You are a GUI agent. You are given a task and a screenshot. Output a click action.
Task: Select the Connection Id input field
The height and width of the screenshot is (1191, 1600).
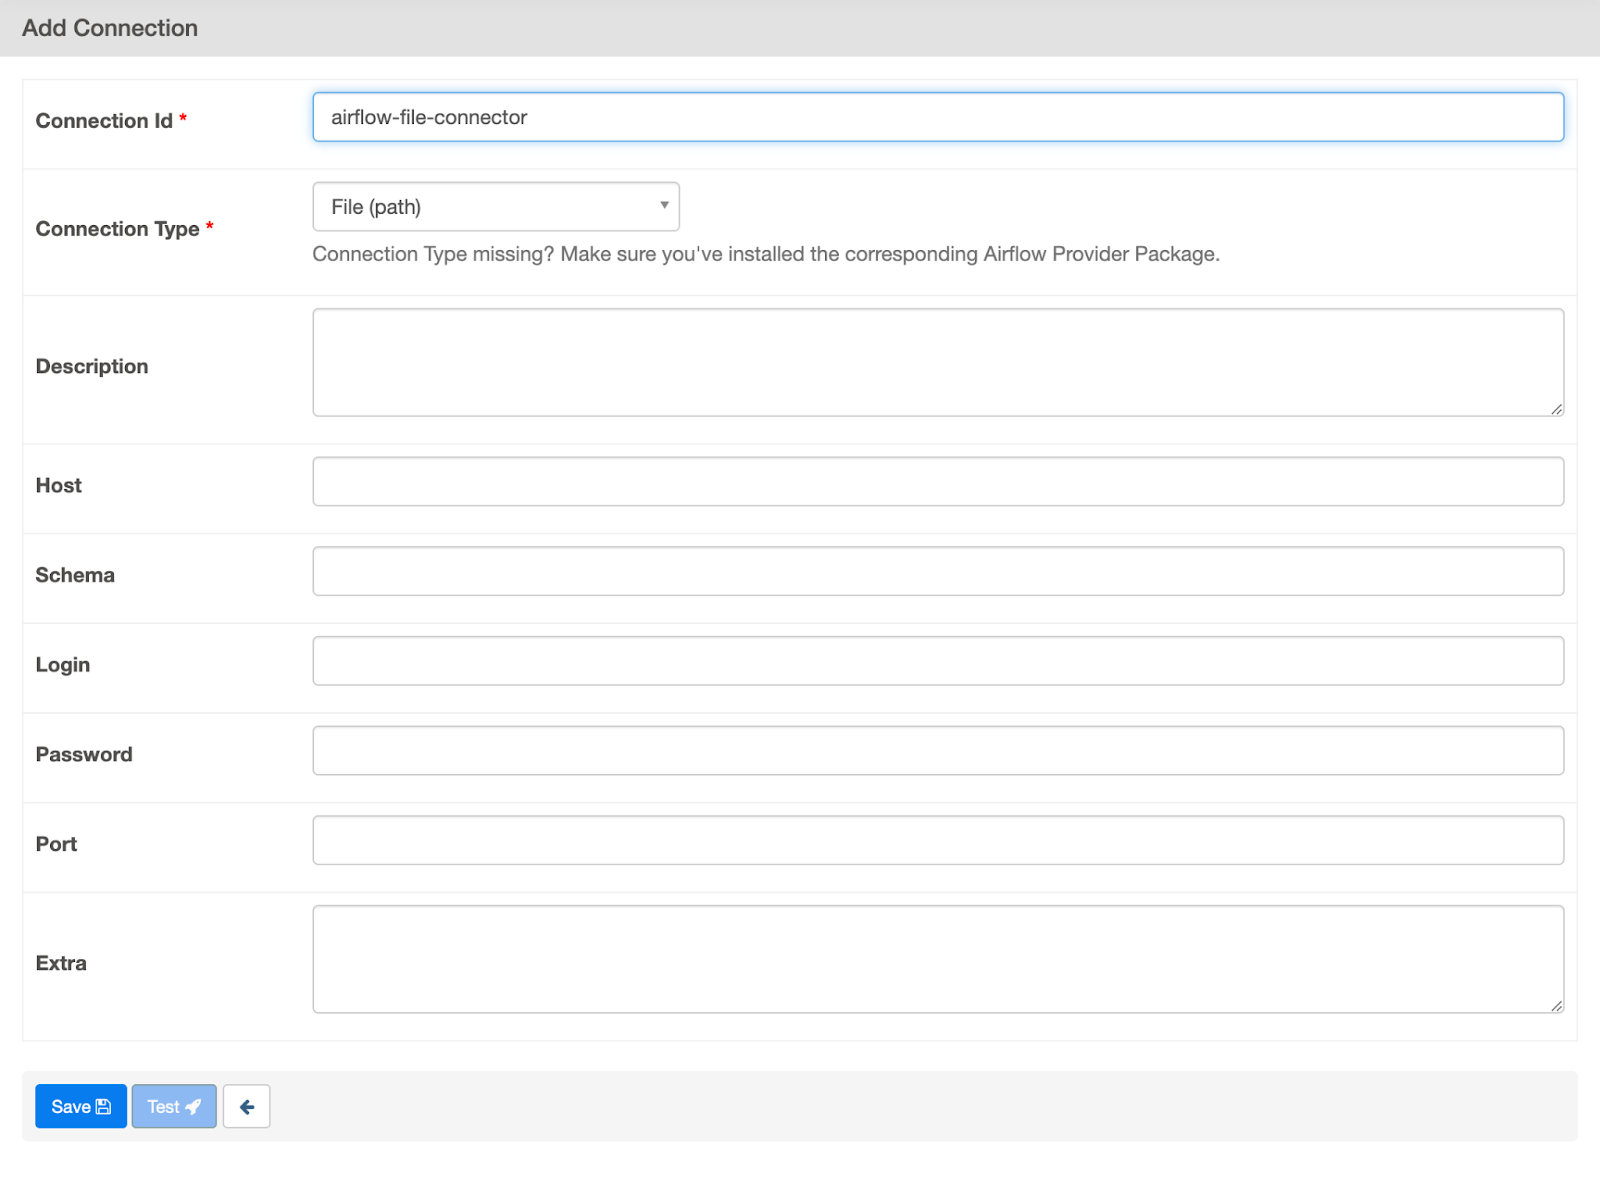937,117
